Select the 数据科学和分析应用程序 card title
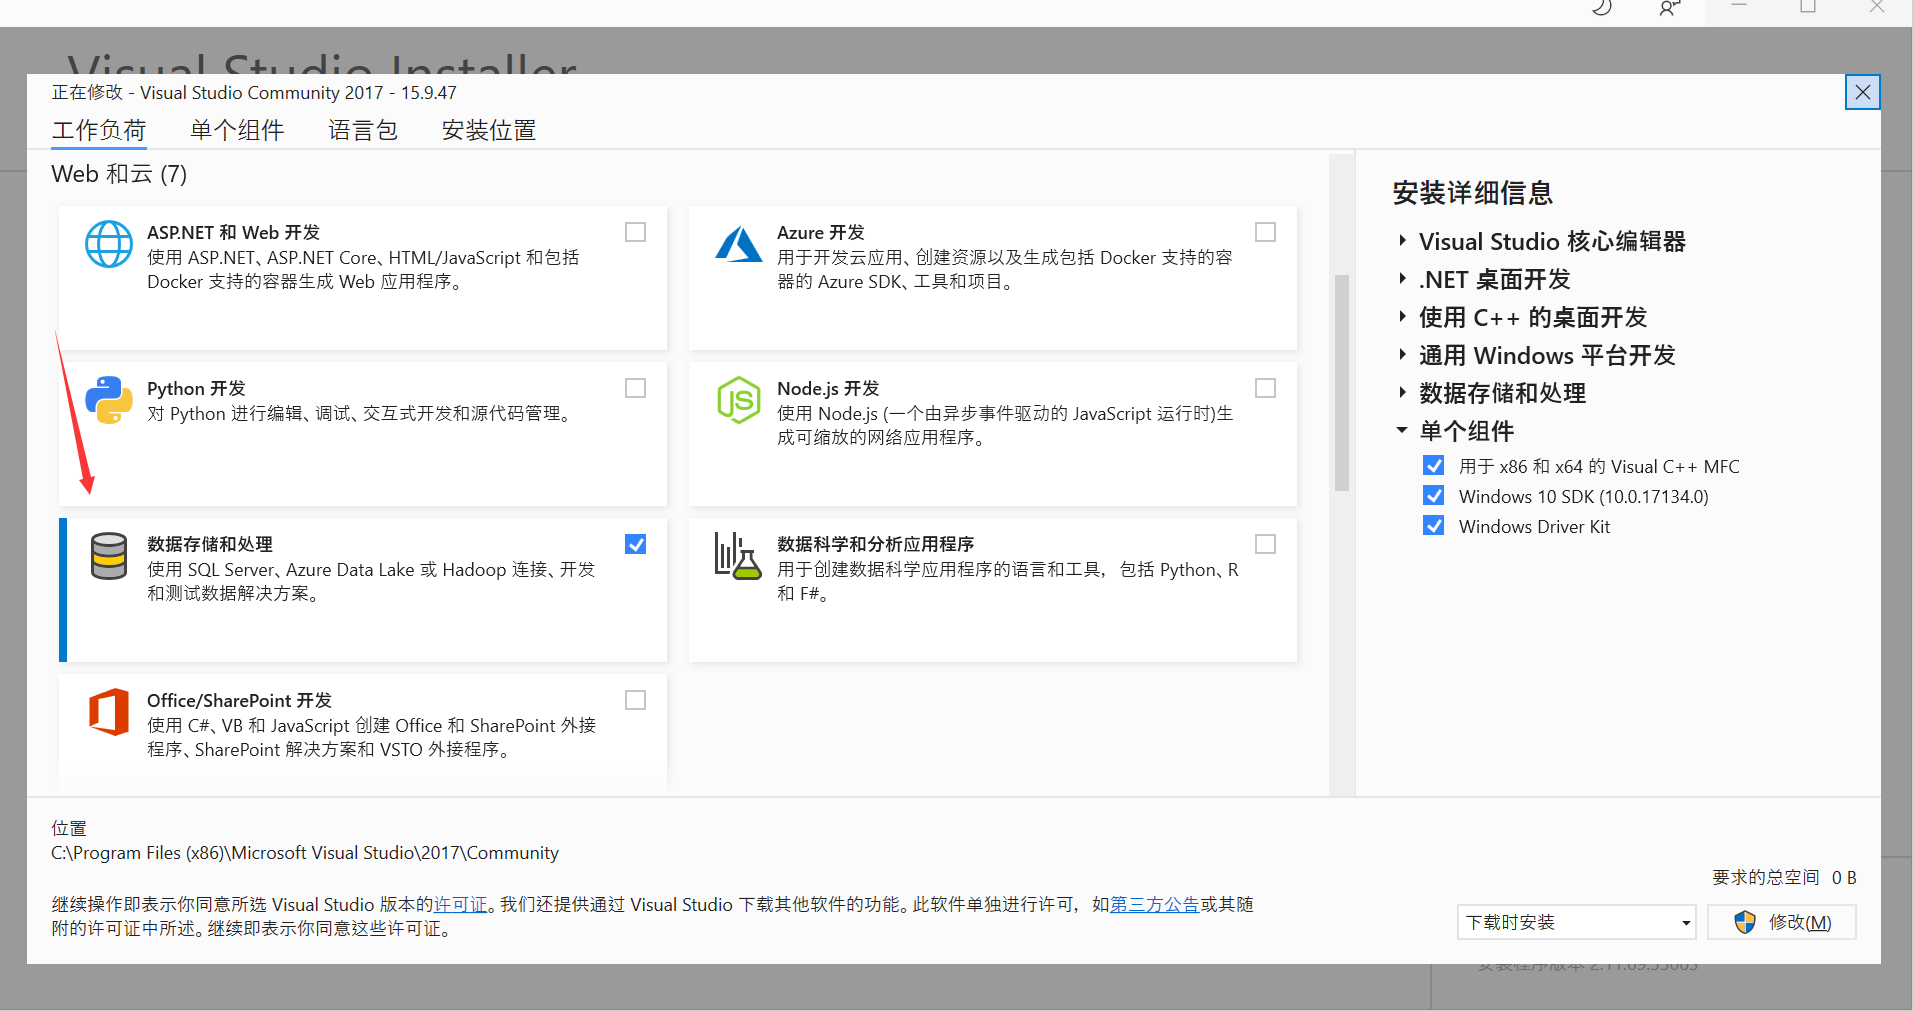 coord(876,545)
